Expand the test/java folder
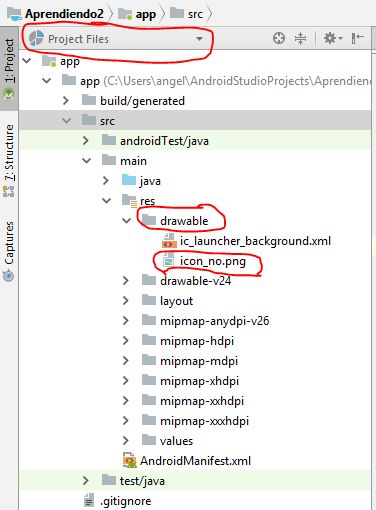This screenshot has height=510, width=376. [86, 481]
